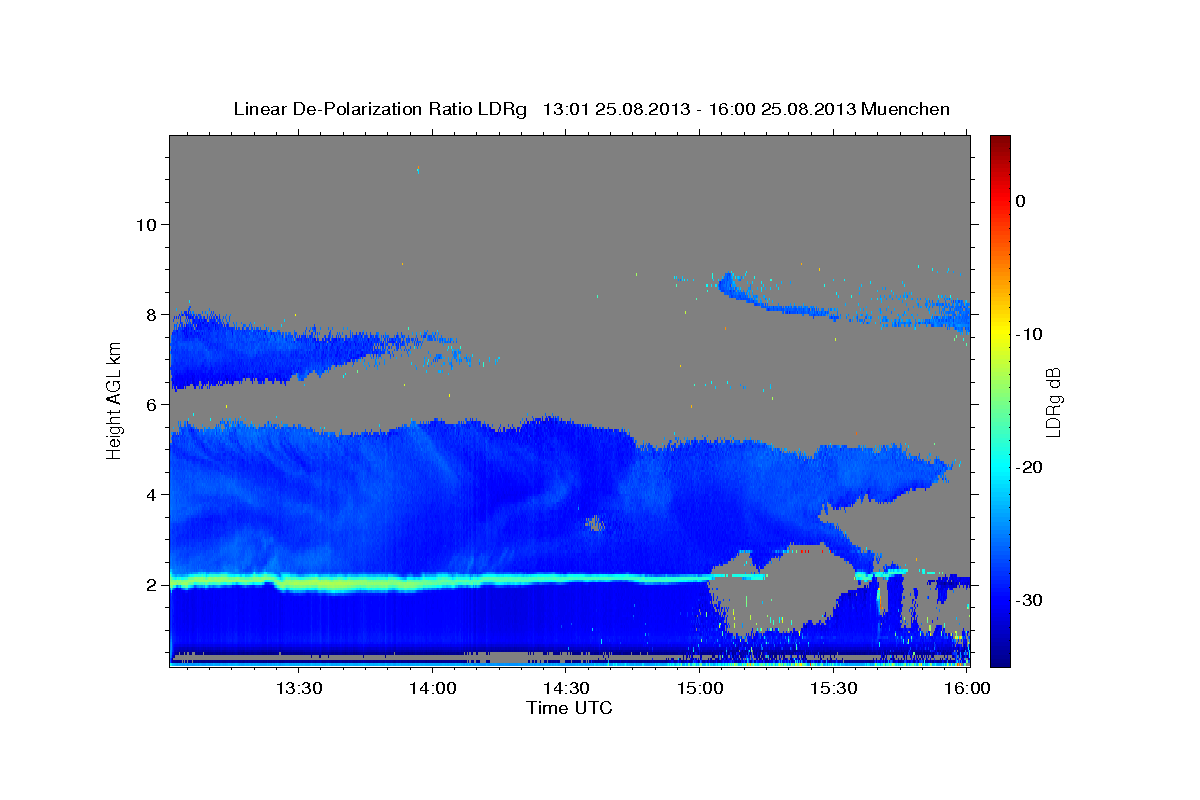Click the '14:30' time axis label
The image size is (1200, 800).
[x=566, y=688]
